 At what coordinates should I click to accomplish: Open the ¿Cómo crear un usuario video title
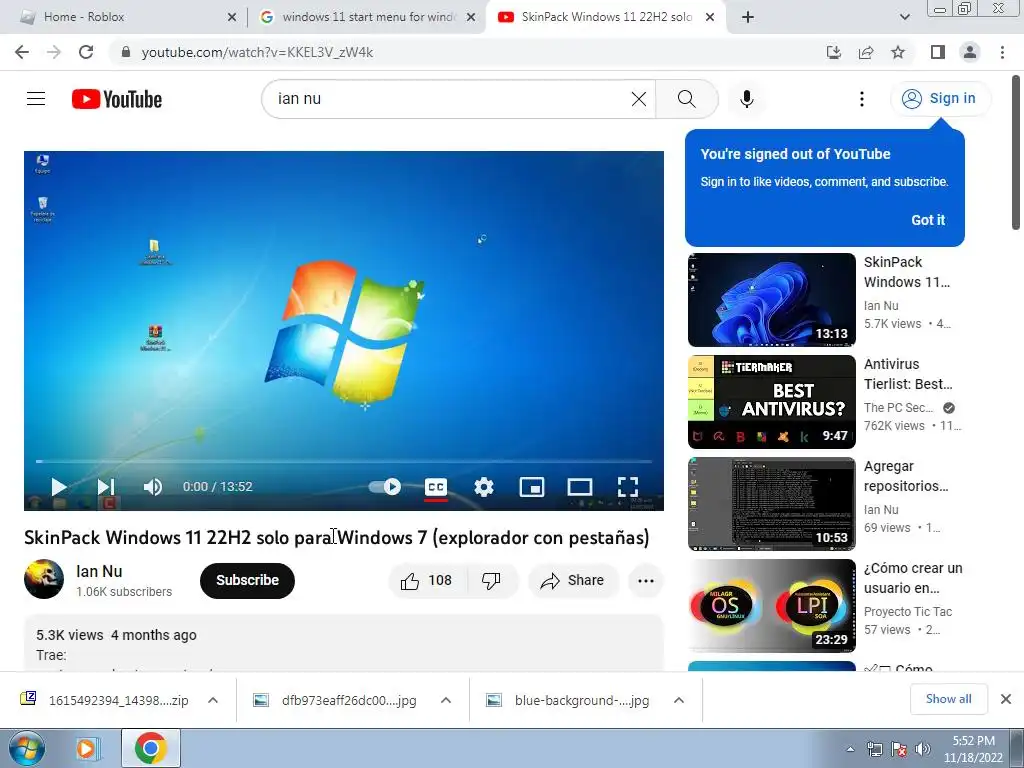(x=913, y=578)
